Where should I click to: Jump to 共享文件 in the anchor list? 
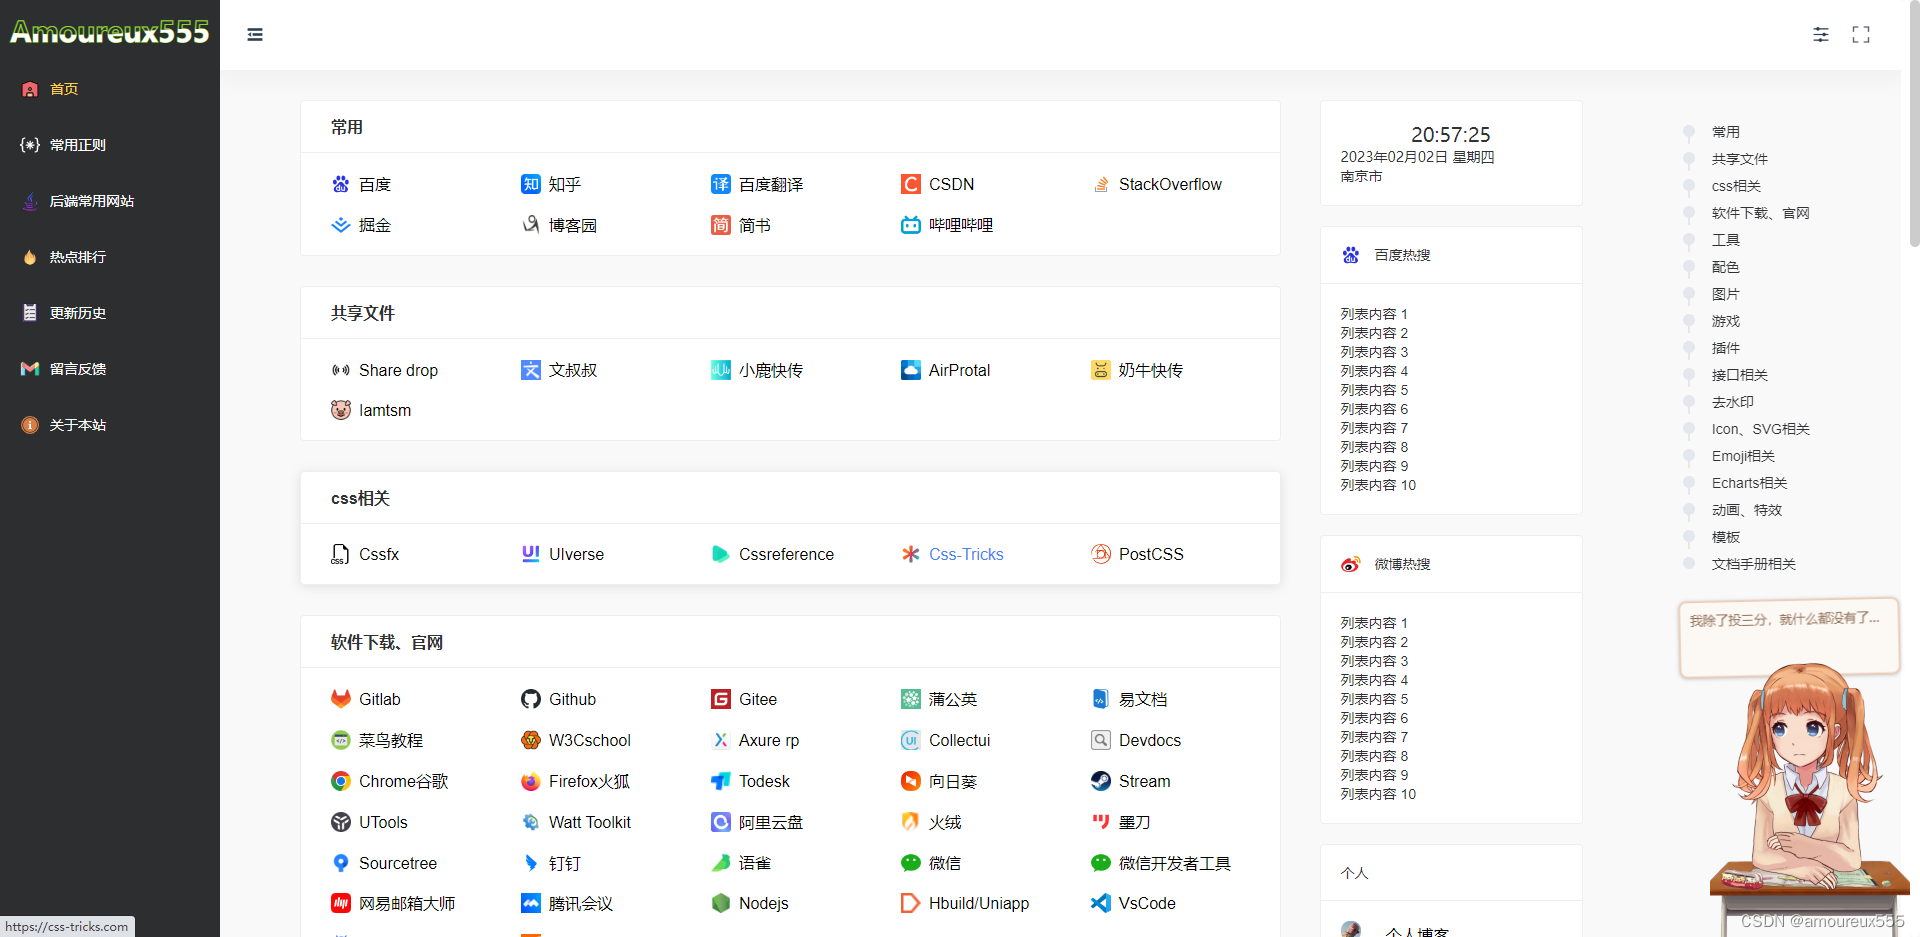click(1739, 159)
